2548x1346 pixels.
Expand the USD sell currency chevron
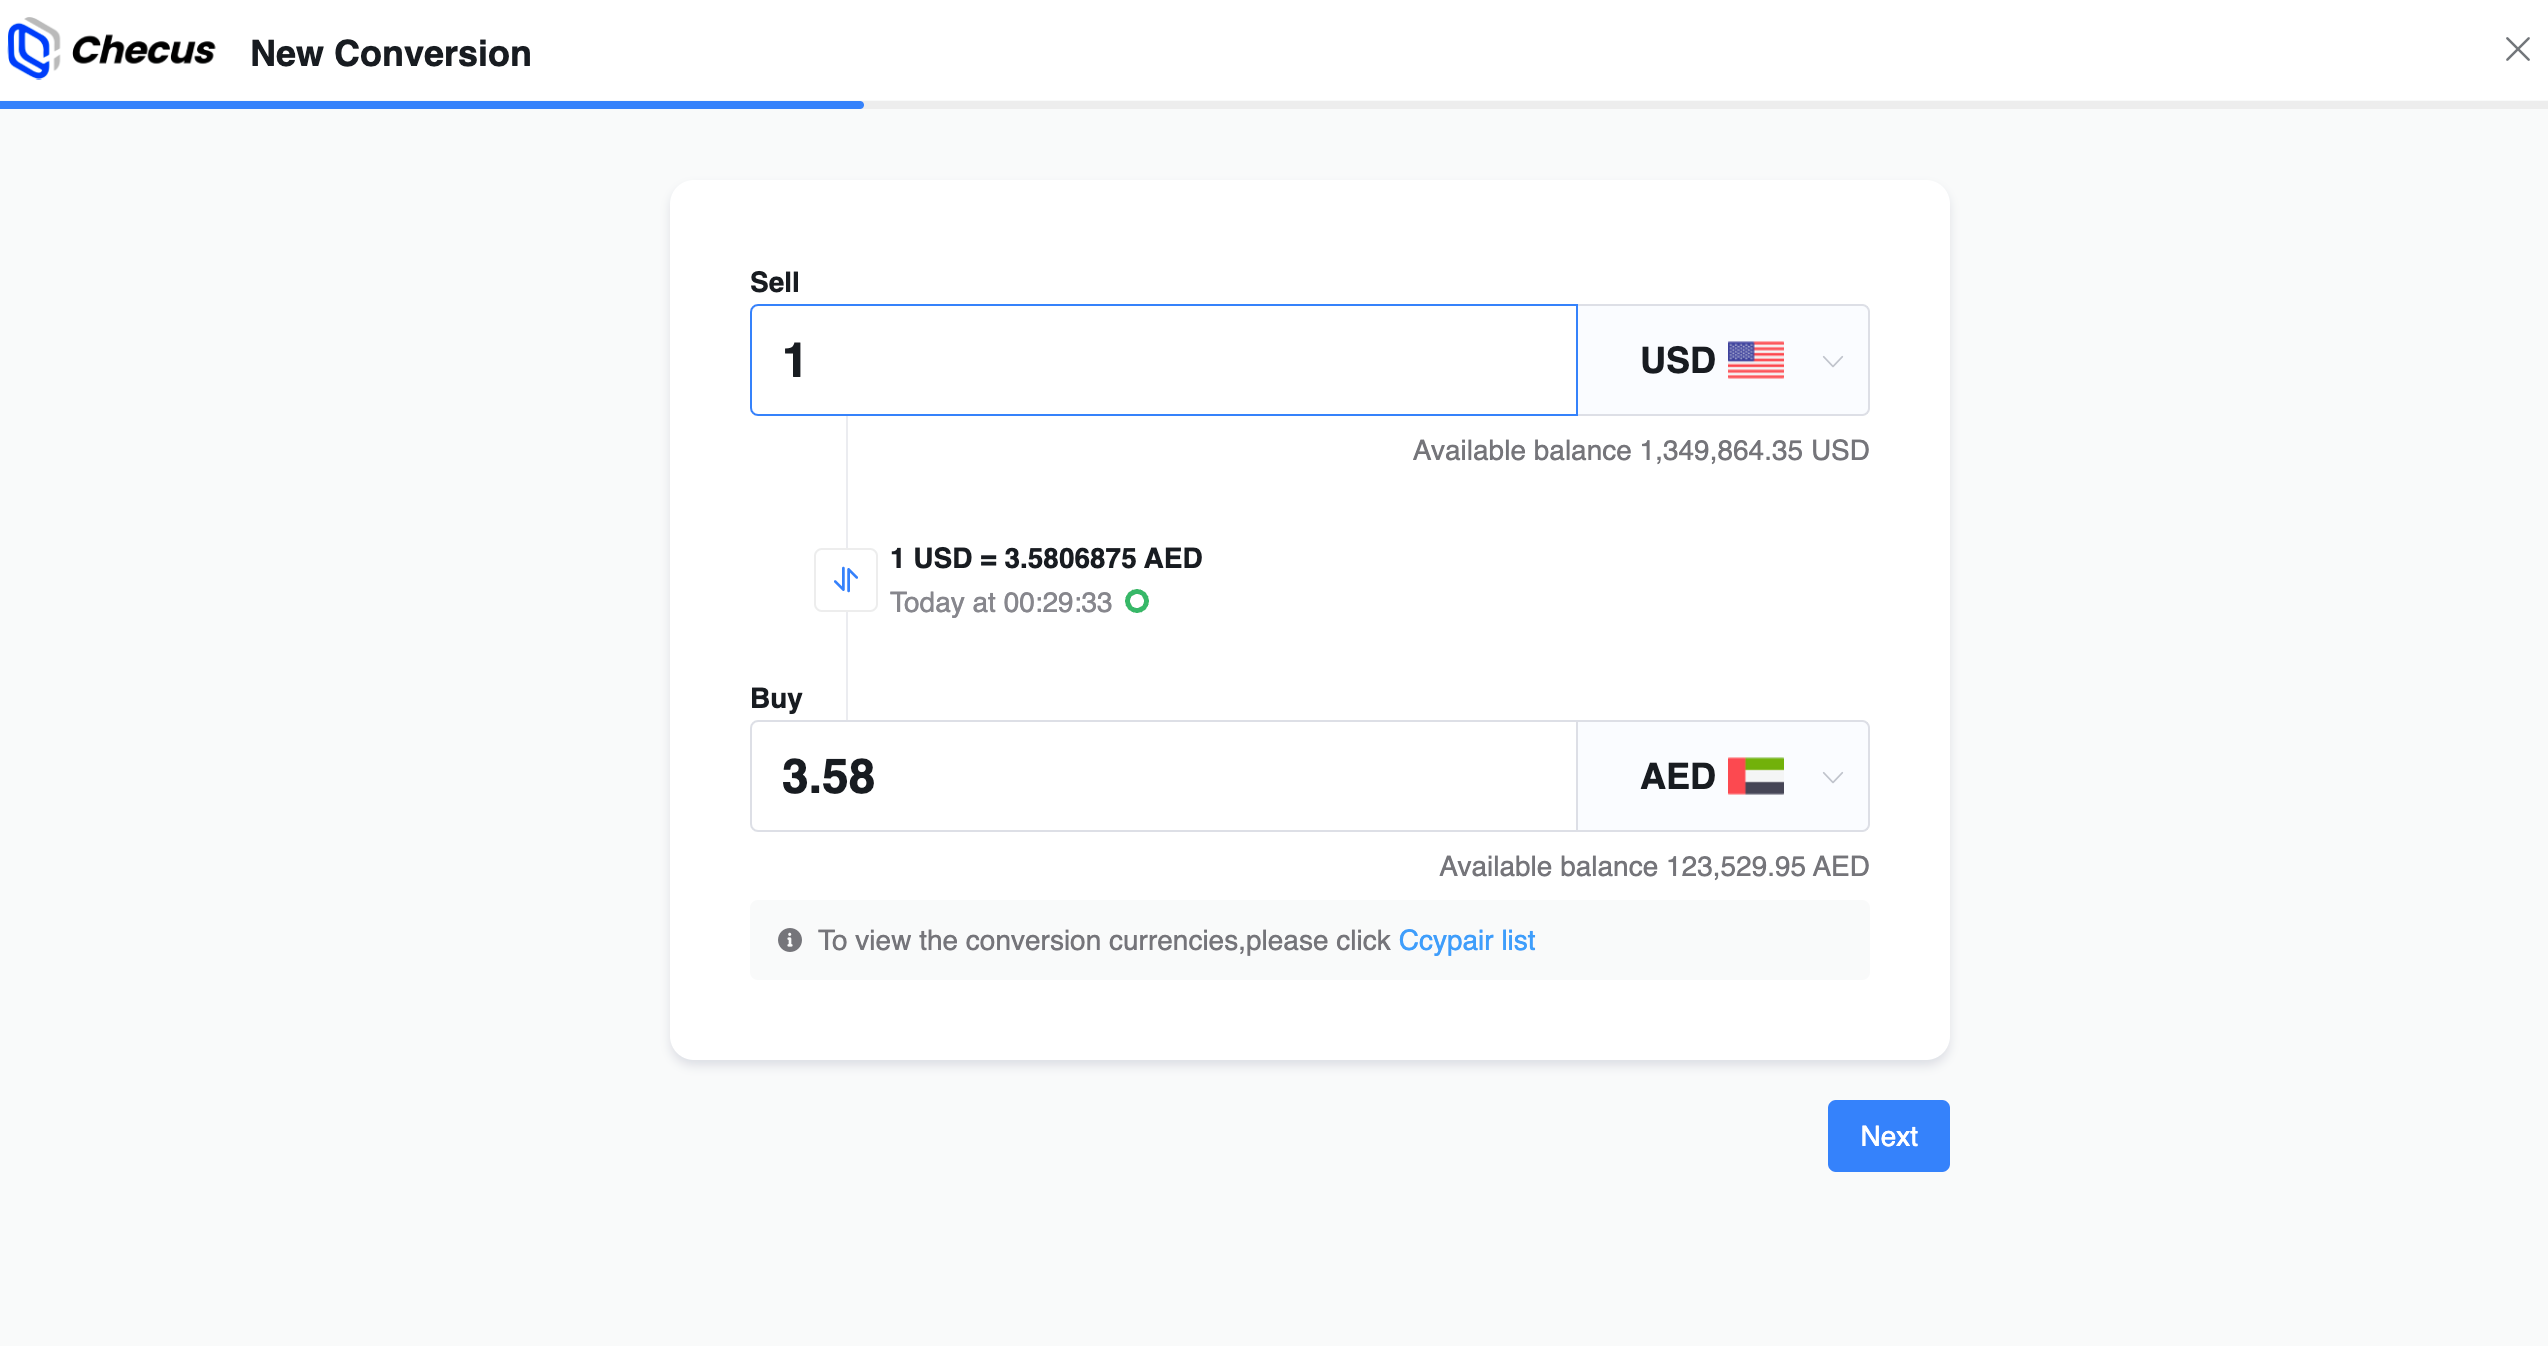[x=1832, y=361]
